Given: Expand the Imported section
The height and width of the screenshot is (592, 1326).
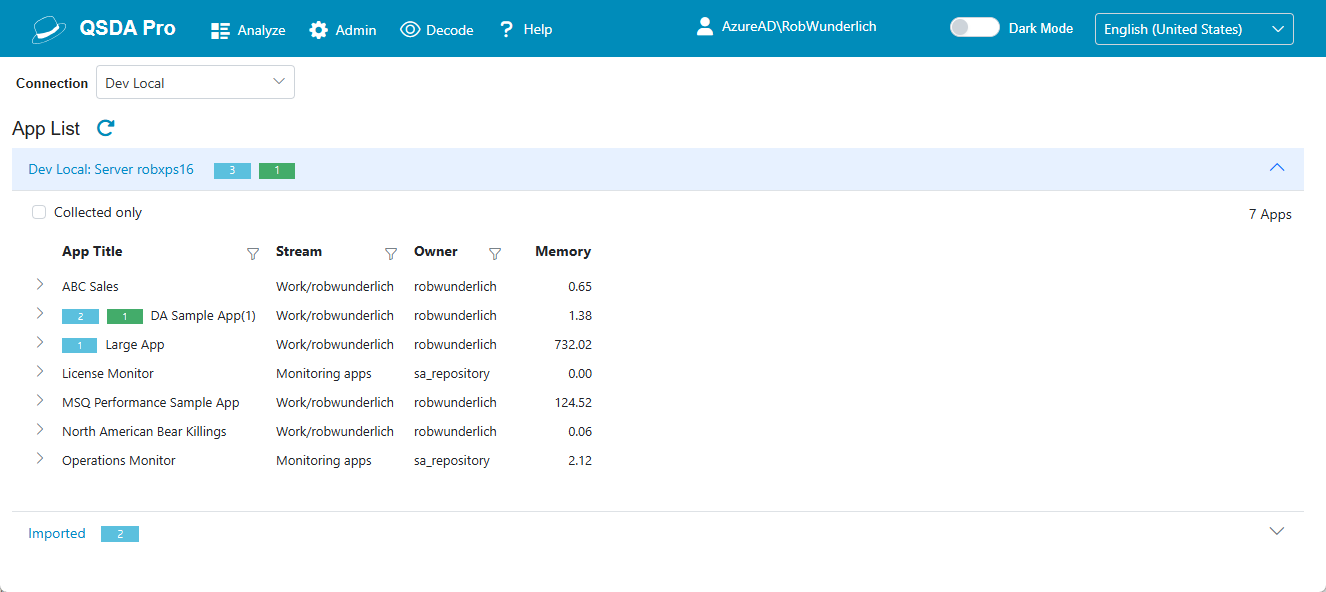Looking at the screenshot, I should pyautogui.click(x=1276, y=531).
